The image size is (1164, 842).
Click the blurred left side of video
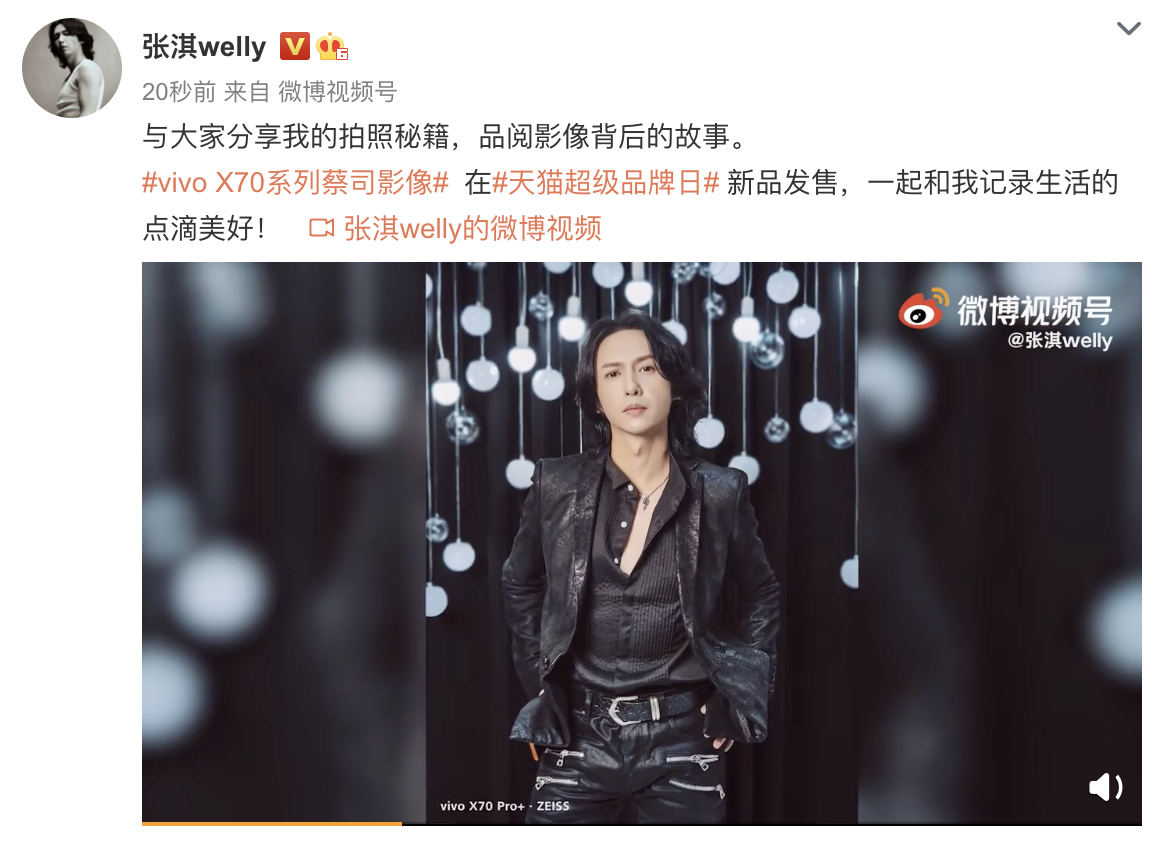284,542
